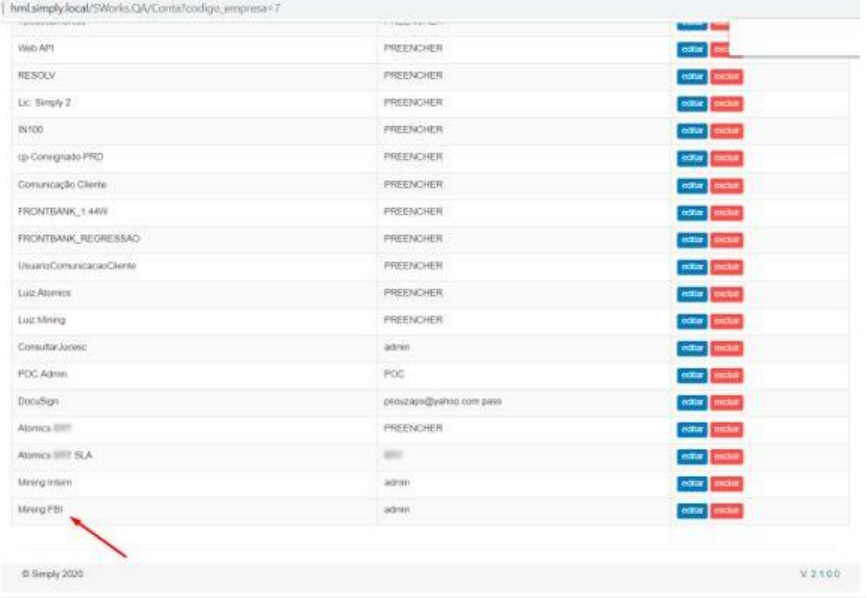
Task: Select the RESOLV name cell
Action: (x=36, y=75)
